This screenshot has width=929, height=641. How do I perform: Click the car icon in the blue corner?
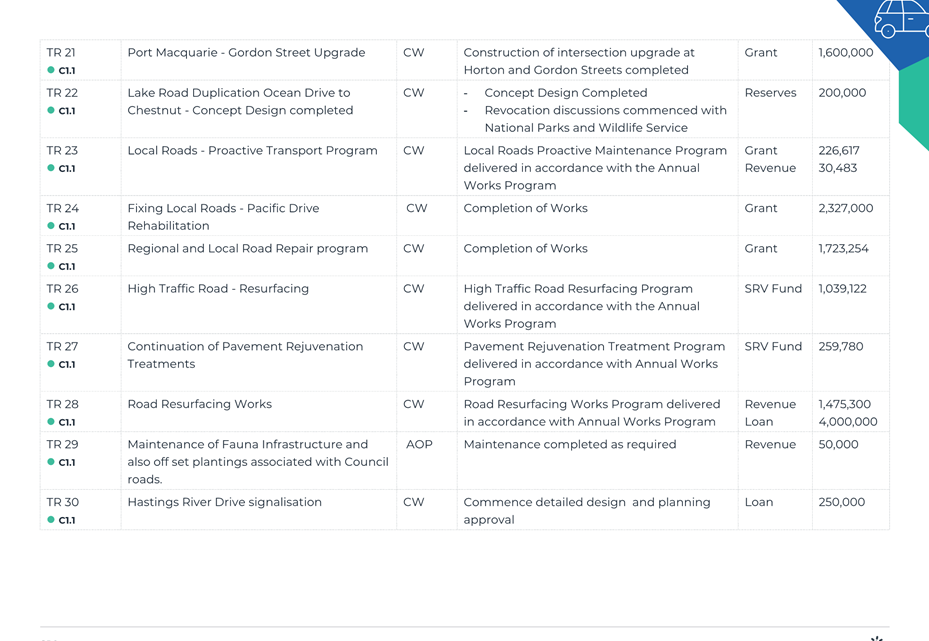(901, 18)
